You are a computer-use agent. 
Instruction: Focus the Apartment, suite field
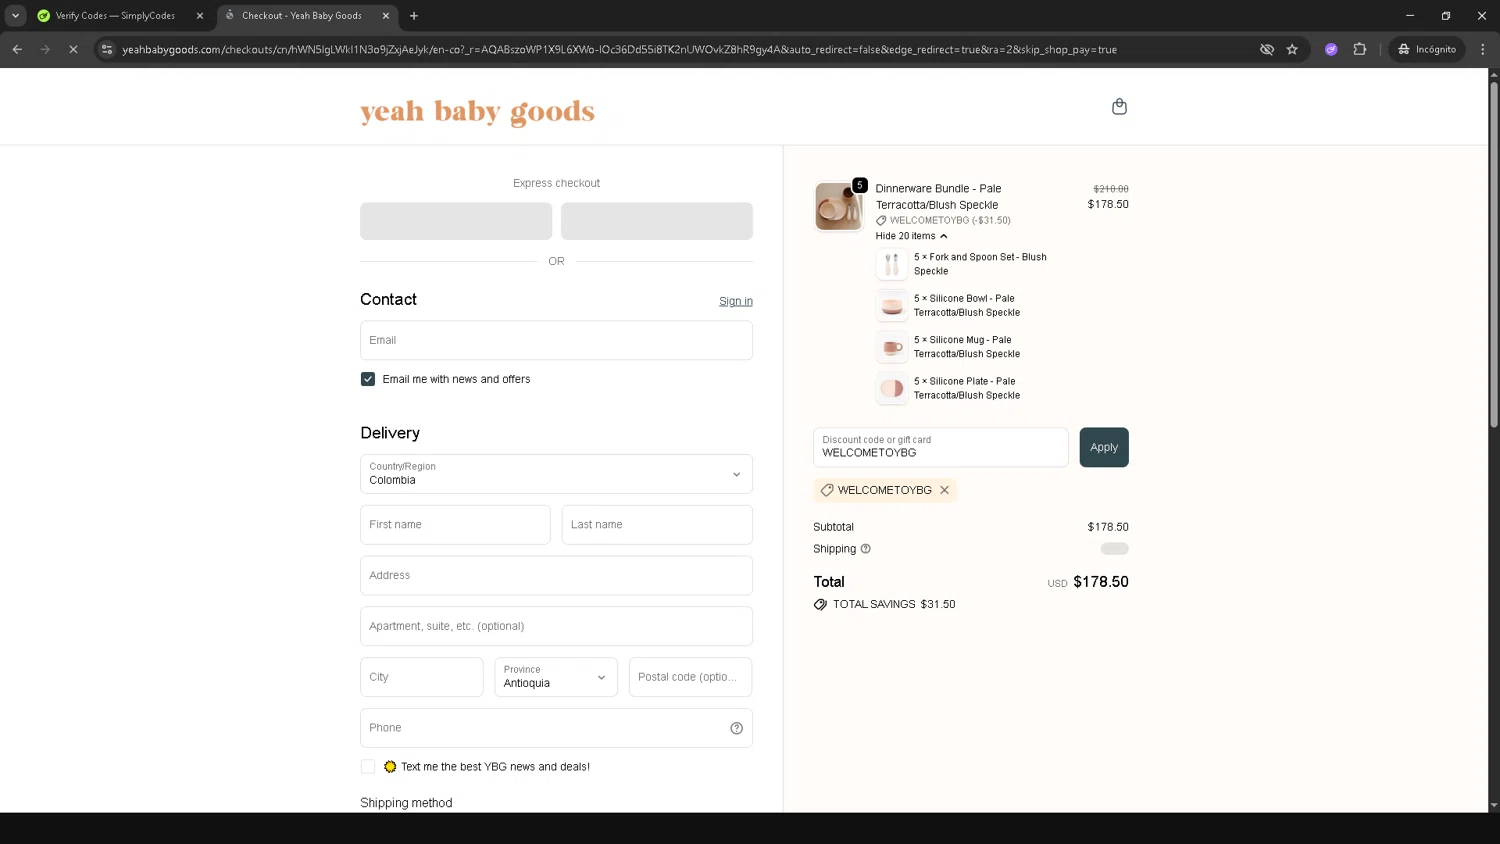point(556,626)
